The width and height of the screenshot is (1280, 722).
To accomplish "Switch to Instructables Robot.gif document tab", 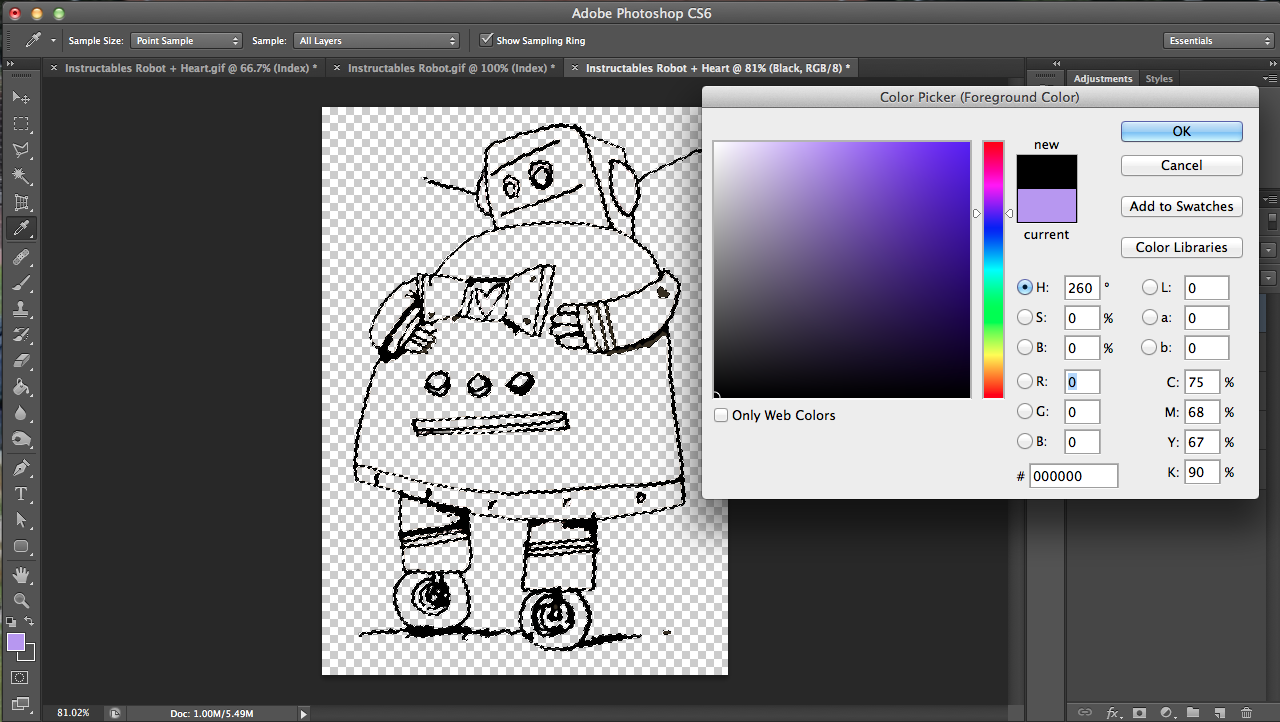I will click(x=451, y=68).
